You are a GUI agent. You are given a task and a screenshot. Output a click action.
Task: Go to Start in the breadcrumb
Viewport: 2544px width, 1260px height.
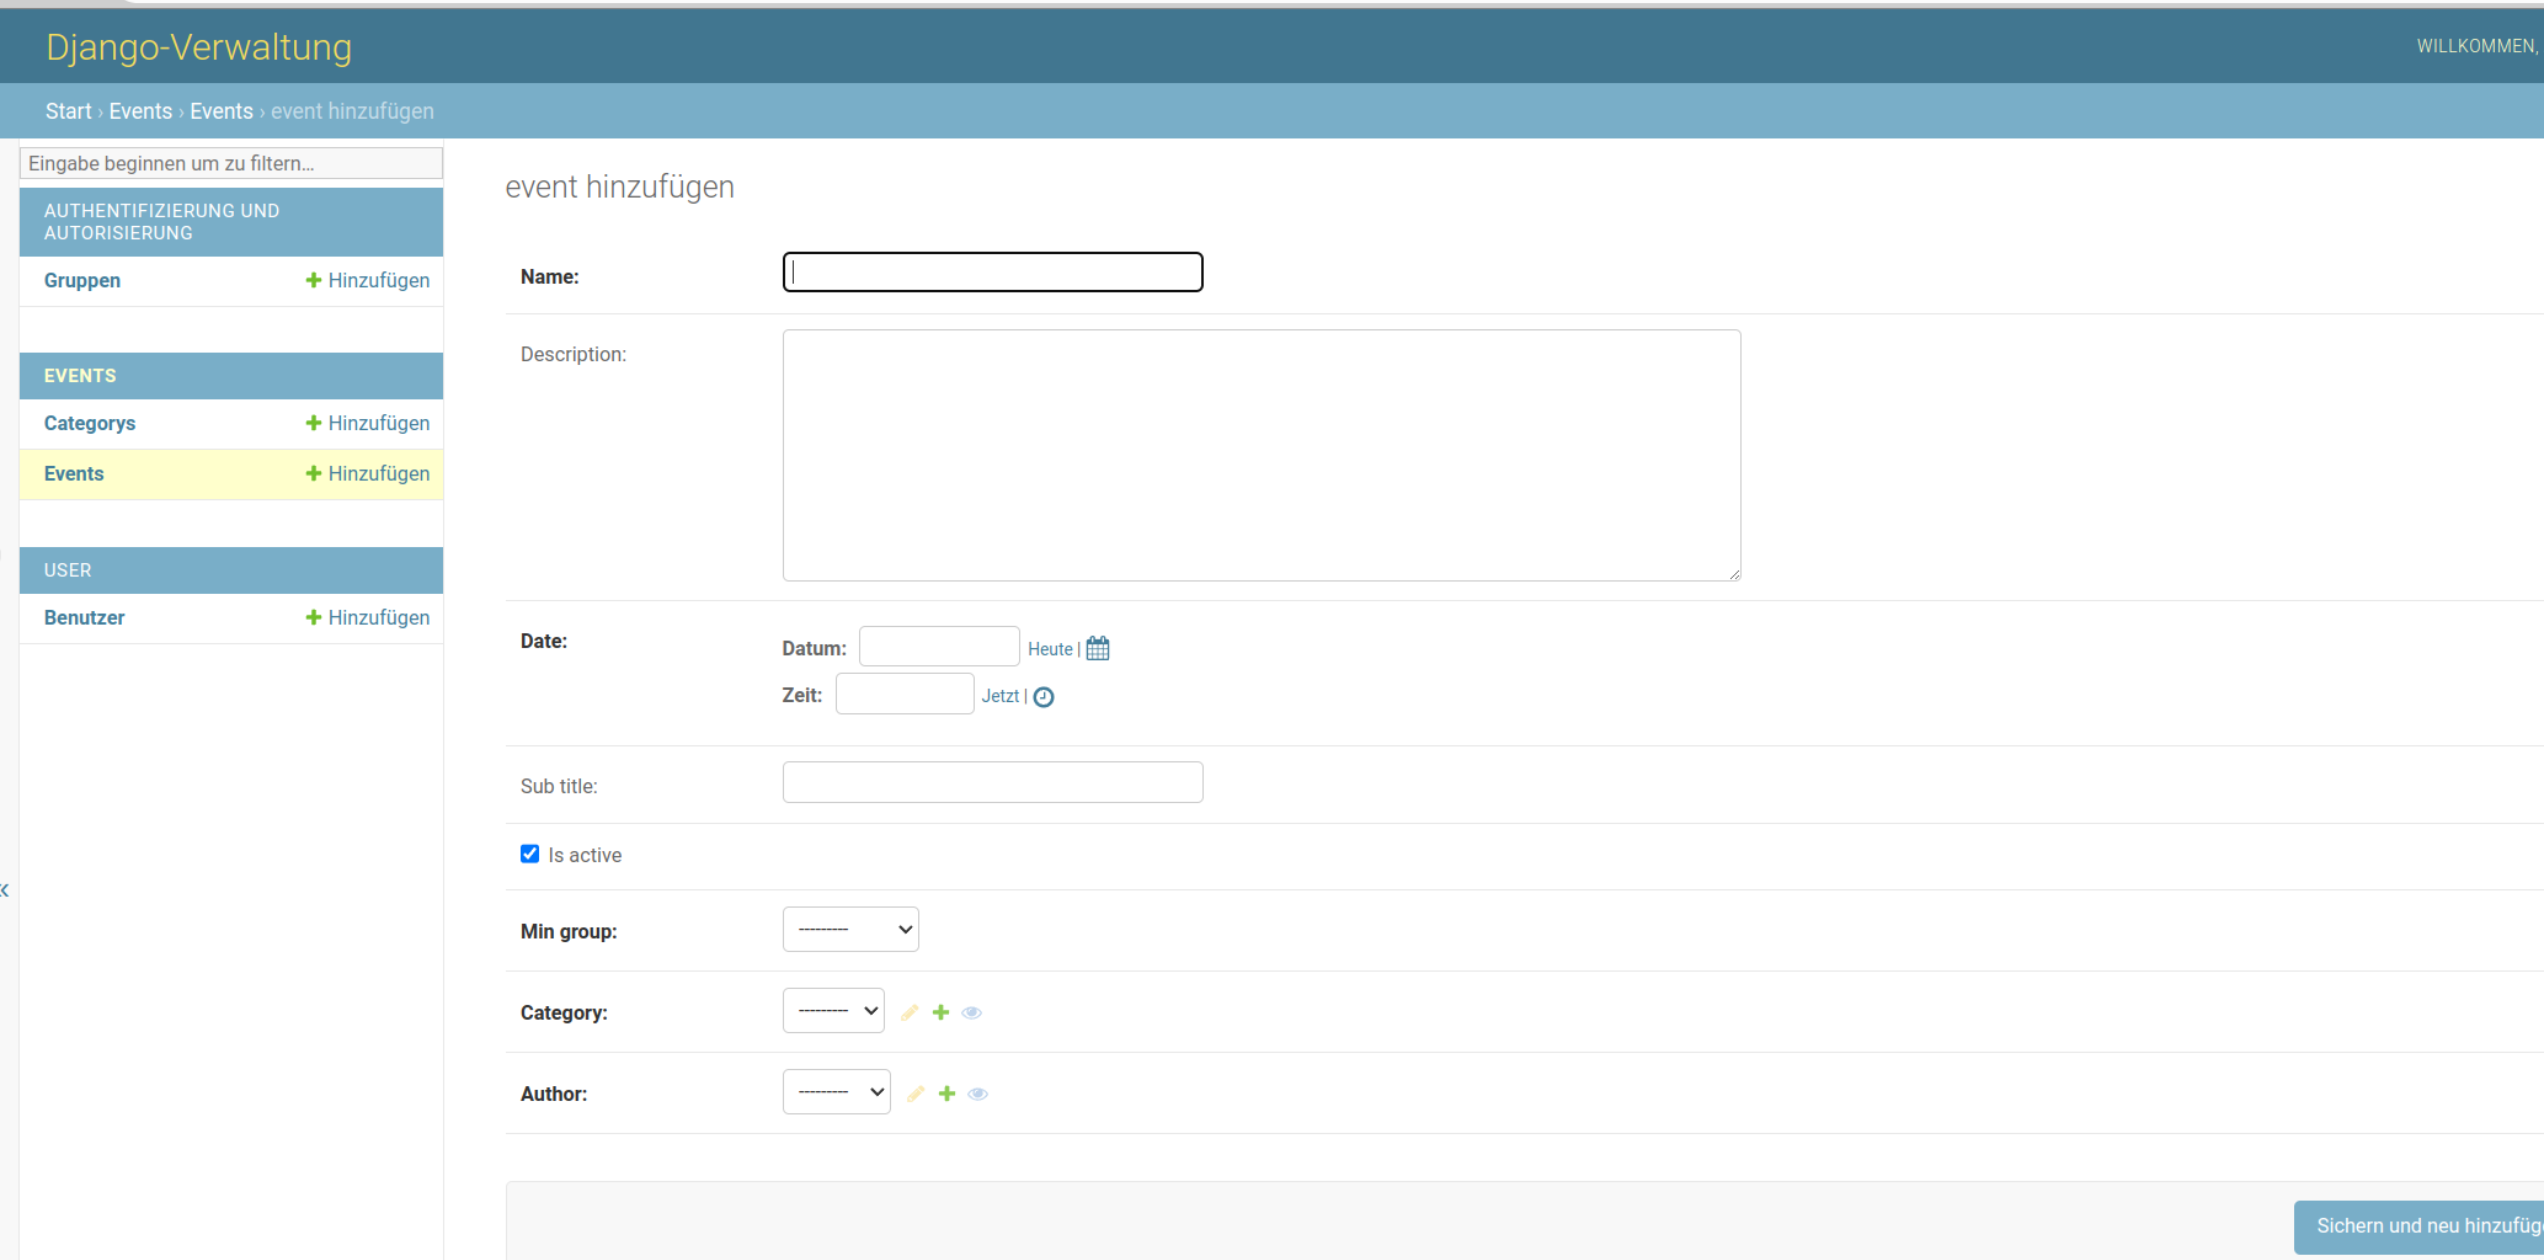tap(68, 111)
